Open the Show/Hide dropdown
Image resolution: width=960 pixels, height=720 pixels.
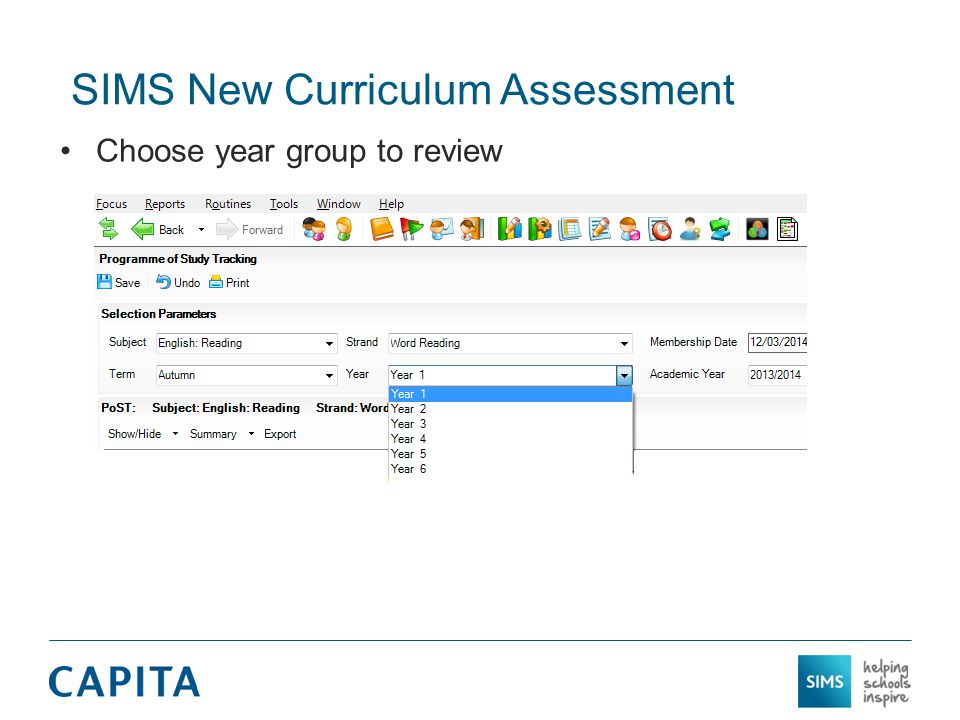tap(143, 433)
